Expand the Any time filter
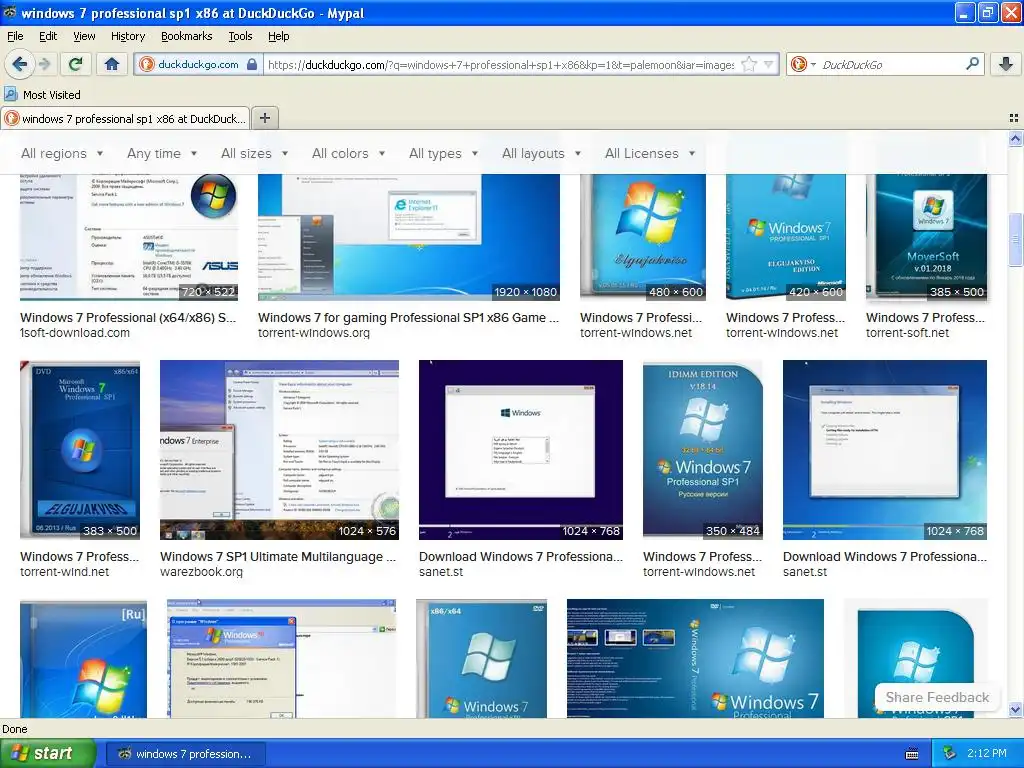 click(162, 153)
